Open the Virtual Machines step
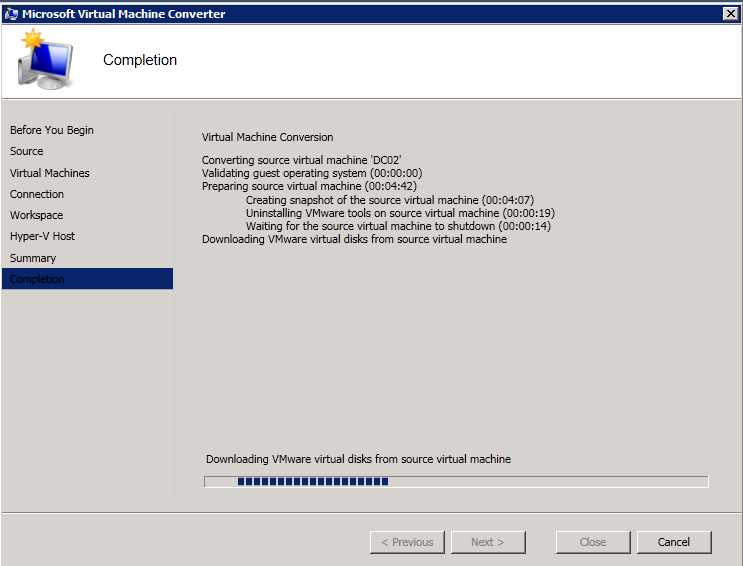Viewport: 743px width, 566px height. (x=49, y=173)
